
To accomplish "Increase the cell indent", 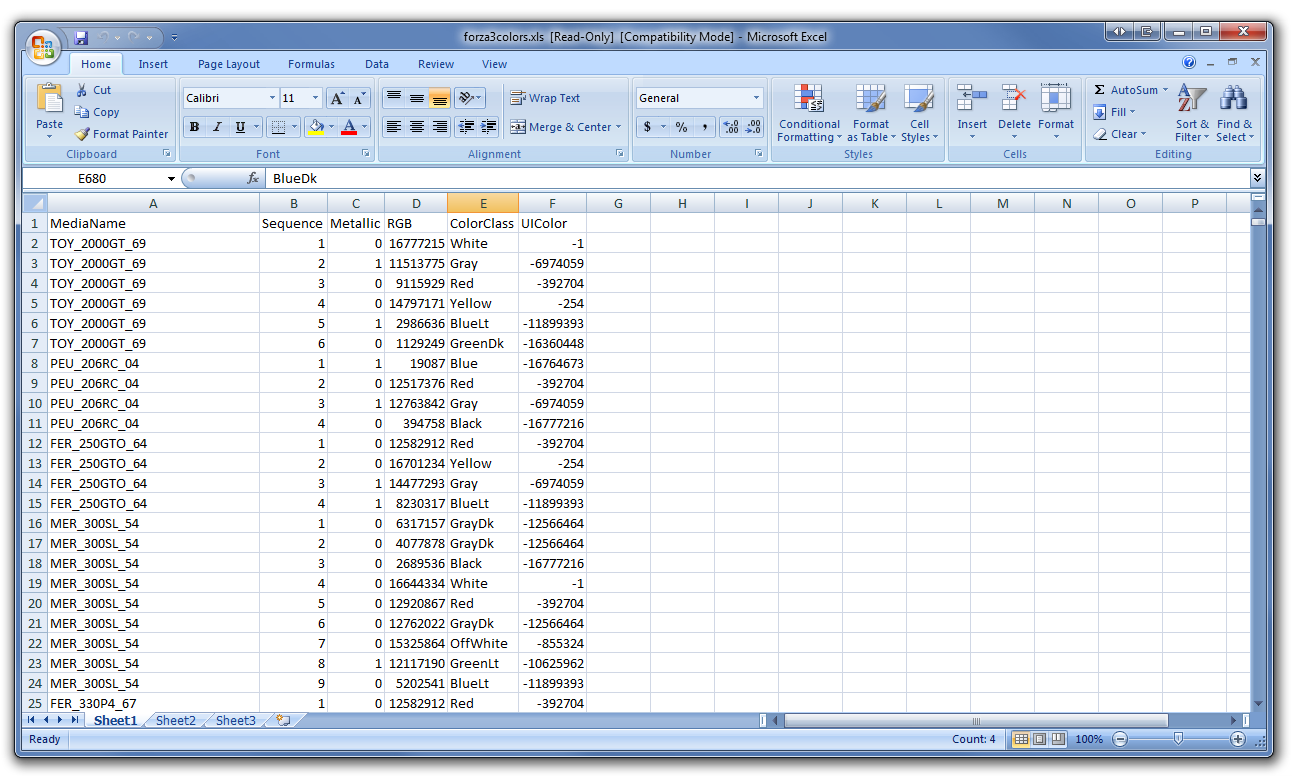I will coord(488,127).
